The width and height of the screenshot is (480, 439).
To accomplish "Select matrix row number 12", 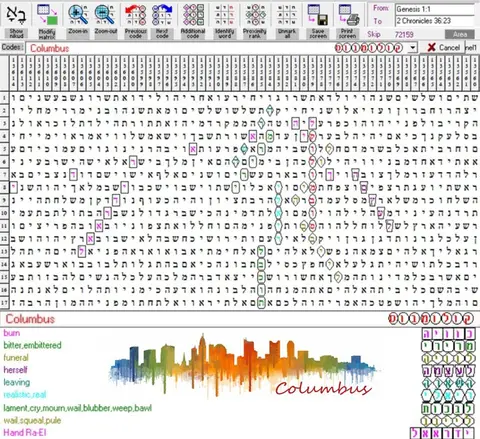I will pyautogui.click(x=4, y=239).
